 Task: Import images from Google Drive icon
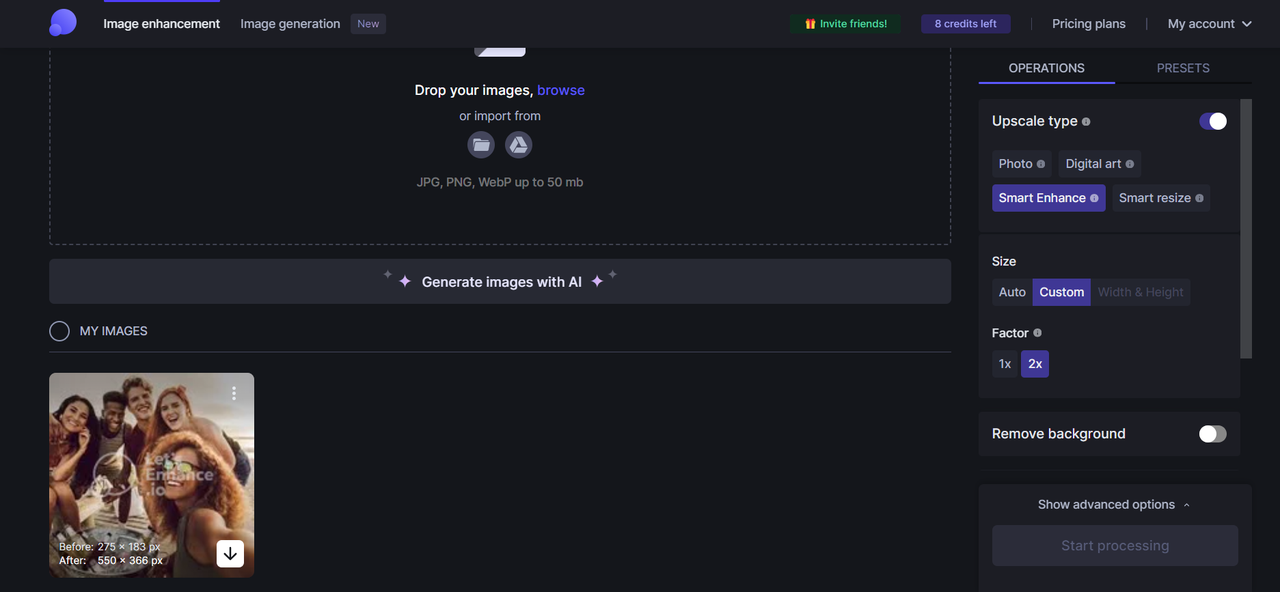(x=518, y=145)
